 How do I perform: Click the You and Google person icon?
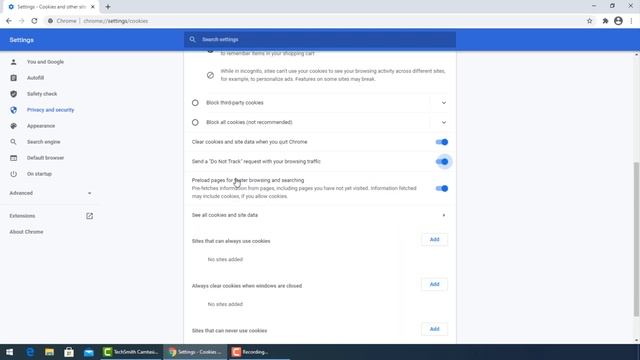click(13, 62)
